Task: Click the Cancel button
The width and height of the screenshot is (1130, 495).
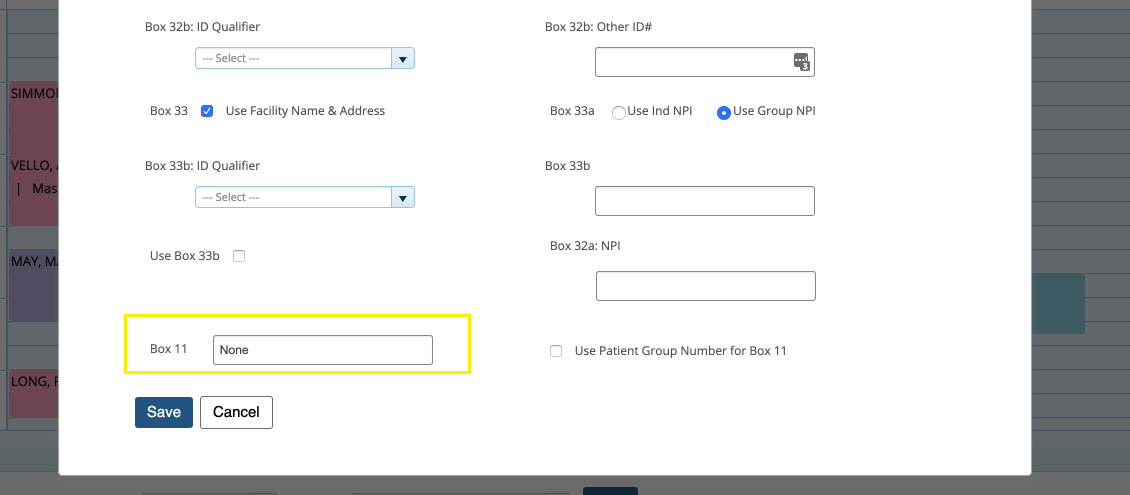Action: (x=236, y=412)
